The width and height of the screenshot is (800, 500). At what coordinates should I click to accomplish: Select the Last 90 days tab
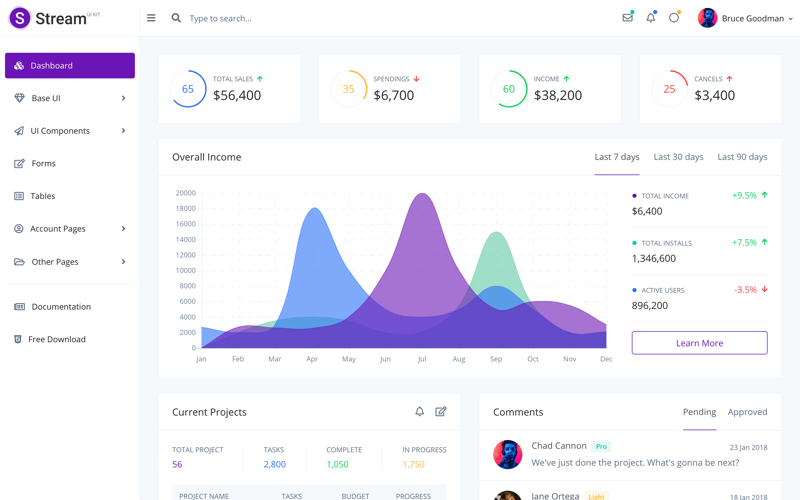pos(742,157)
